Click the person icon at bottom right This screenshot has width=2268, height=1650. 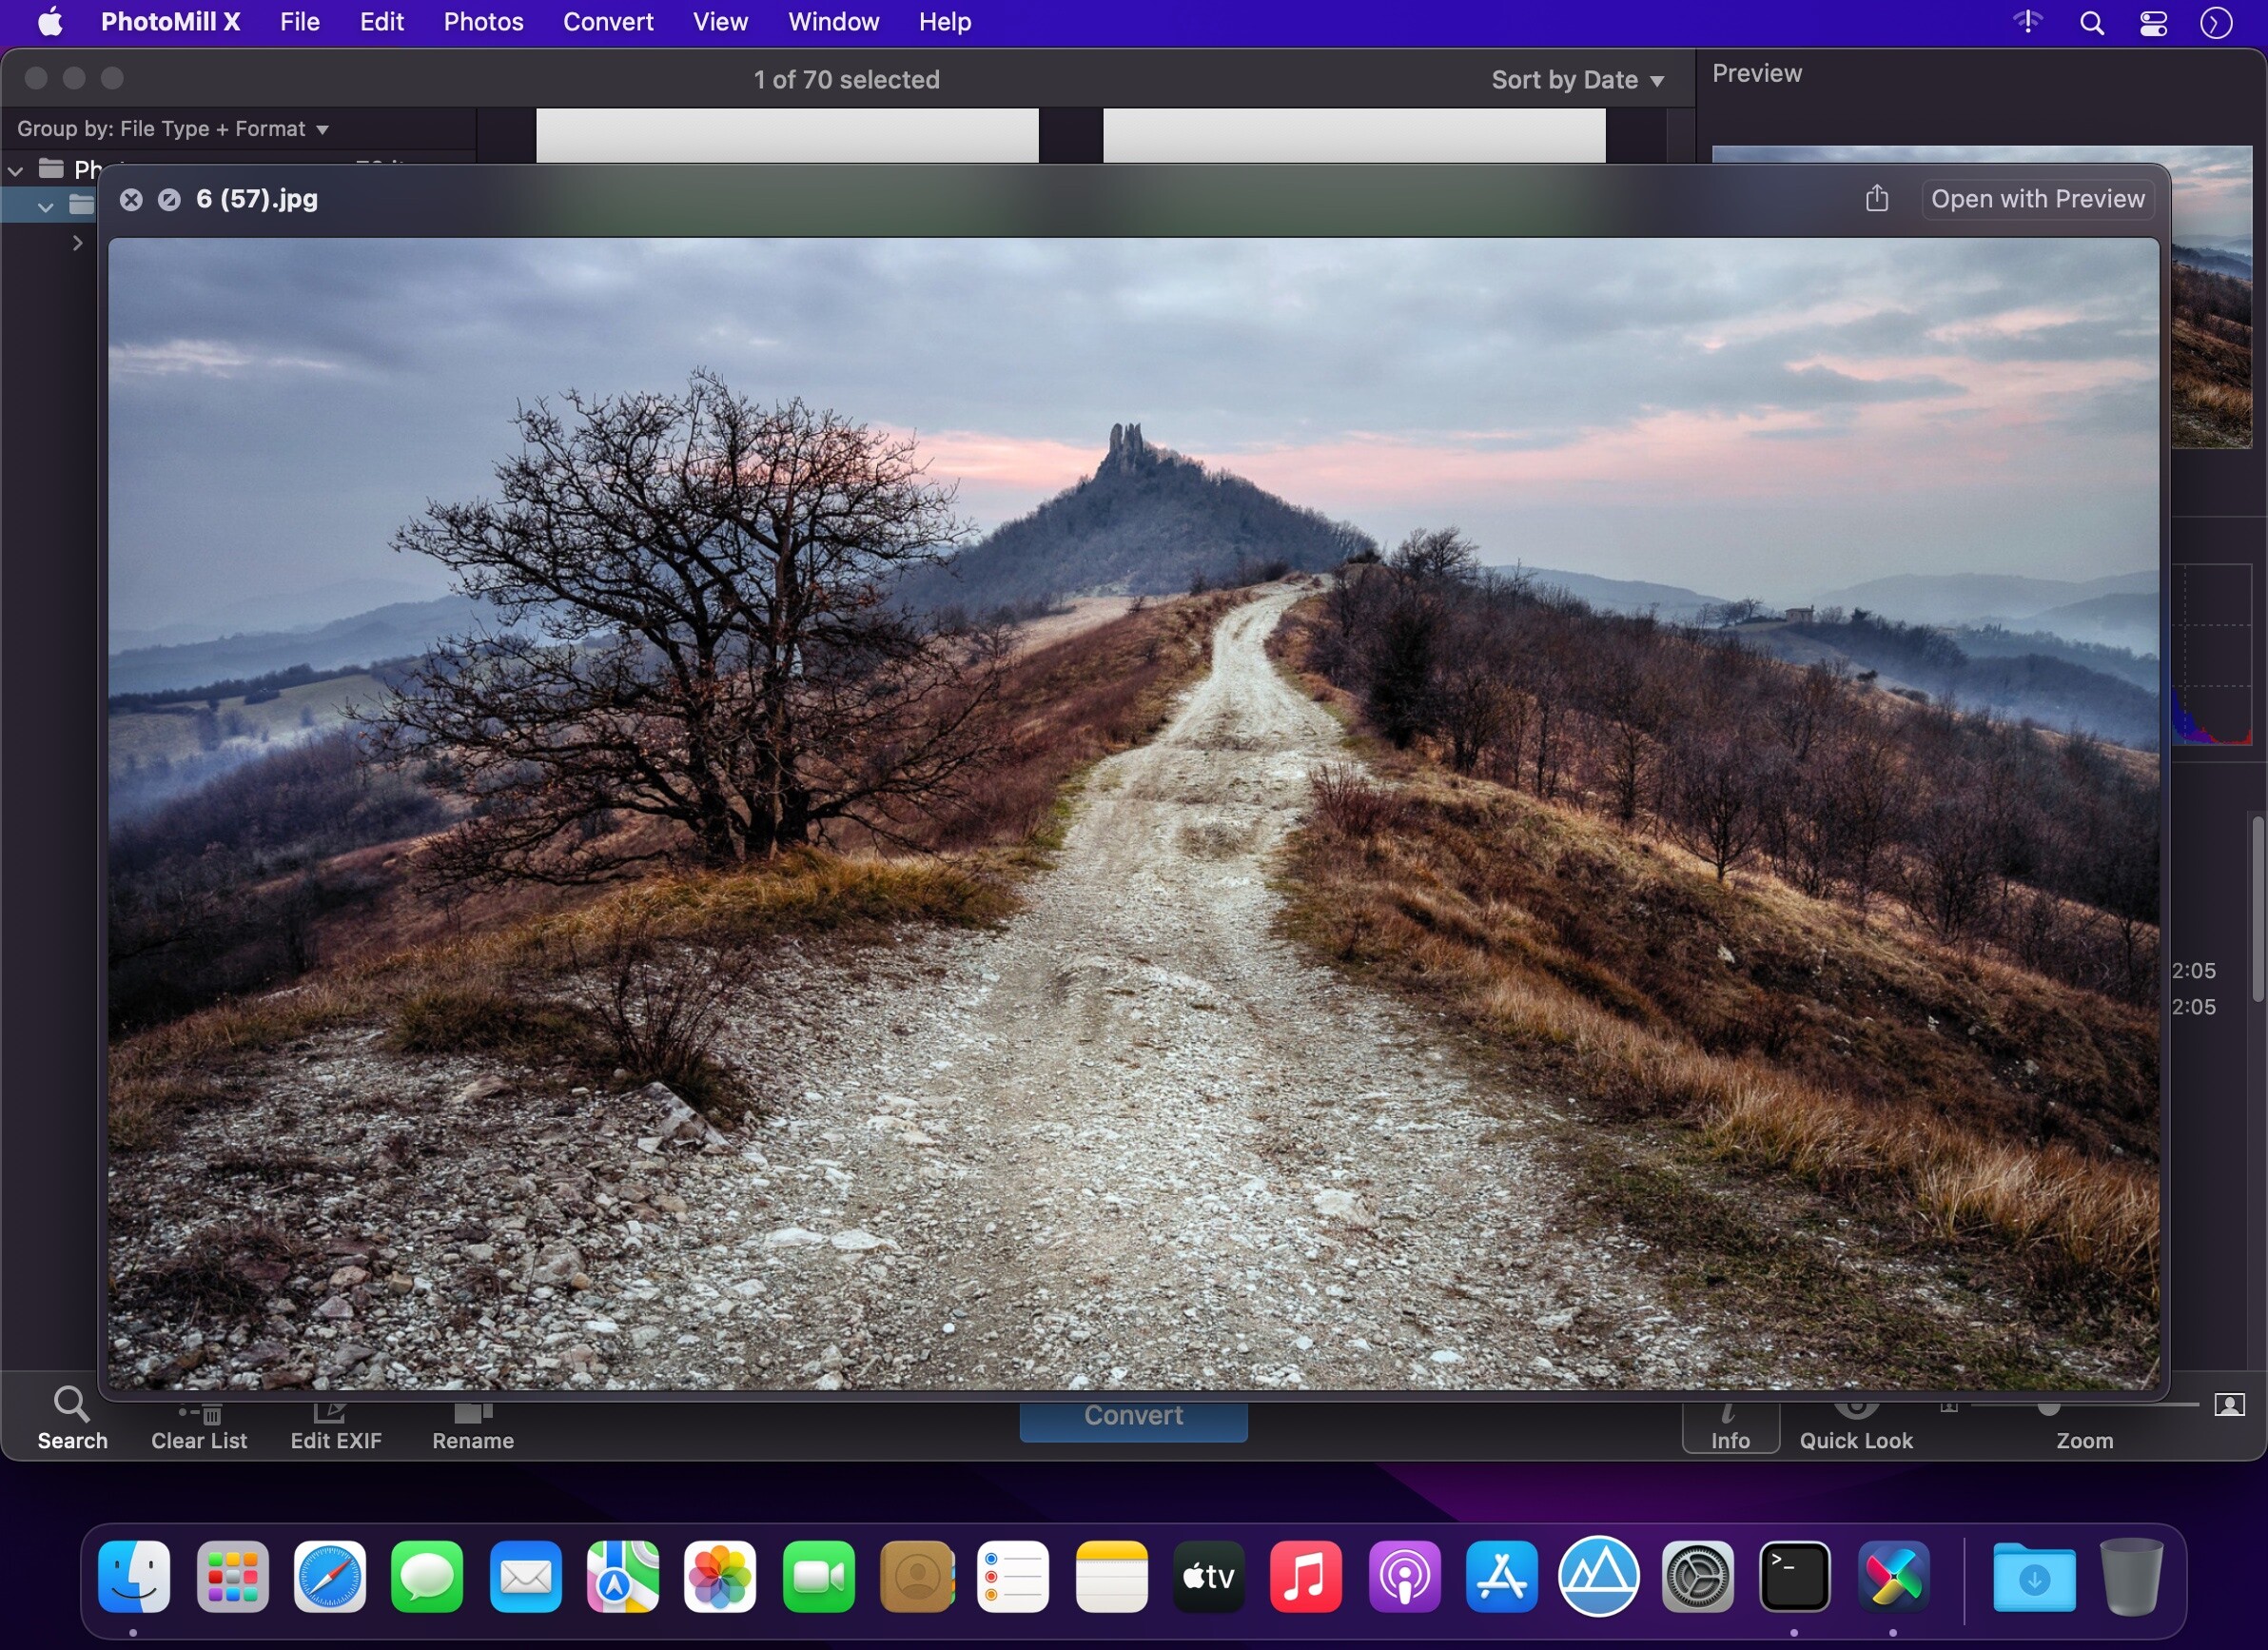coord(2228,1405)
